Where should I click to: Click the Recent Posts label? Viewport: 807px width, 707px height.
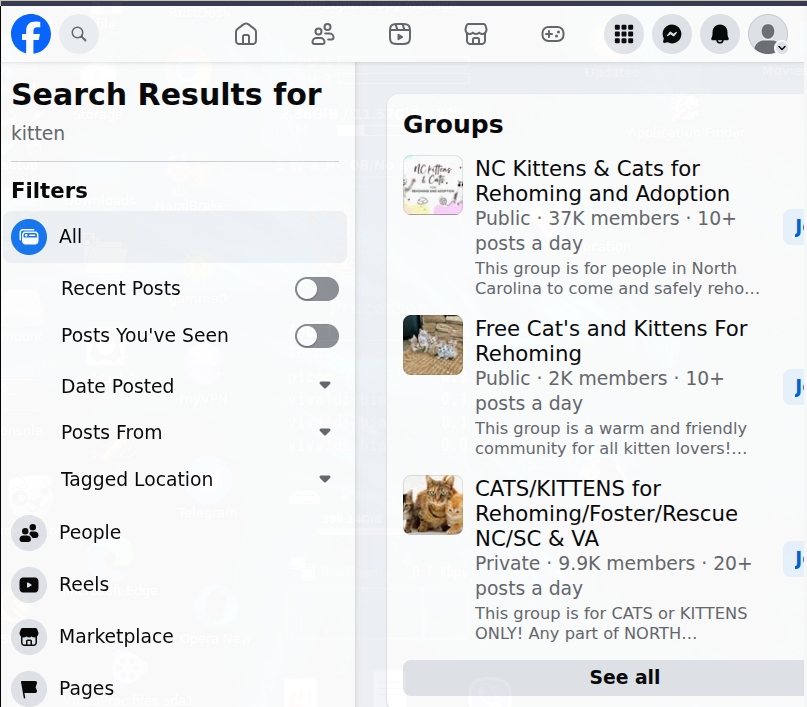click(120, 288)
